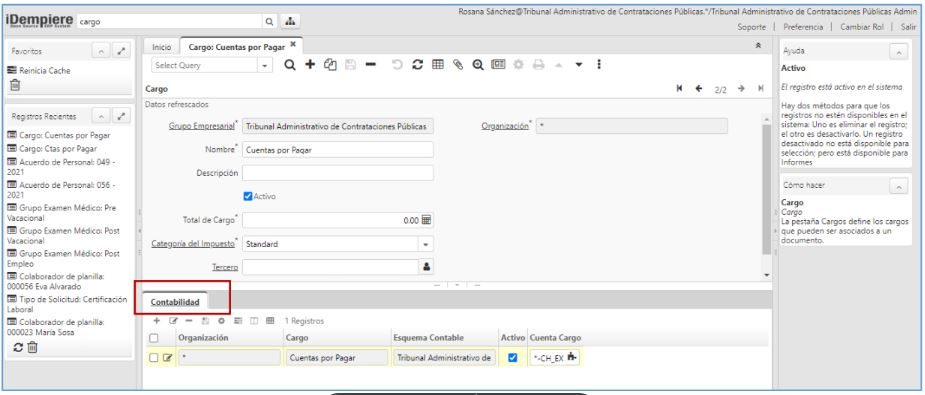Click Salir to log out

tap(908, 27)
